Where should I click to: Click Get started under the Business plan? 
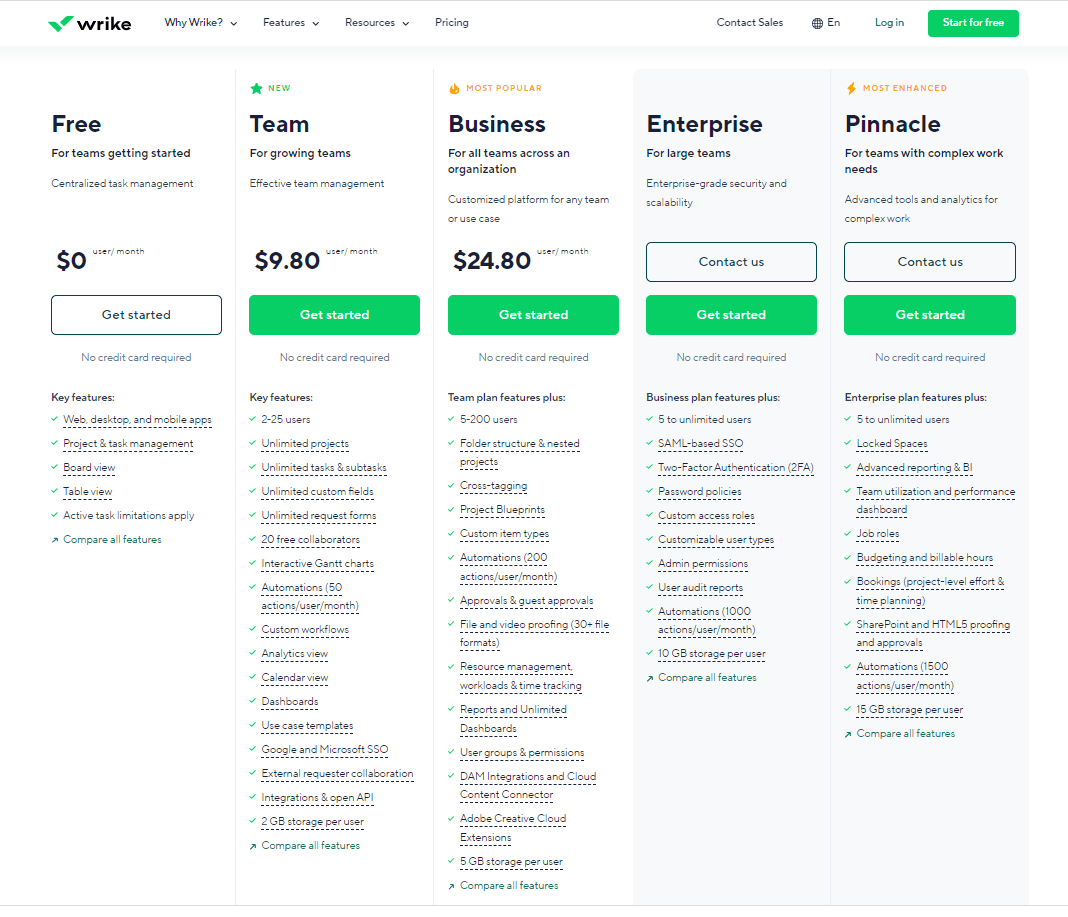533,315
